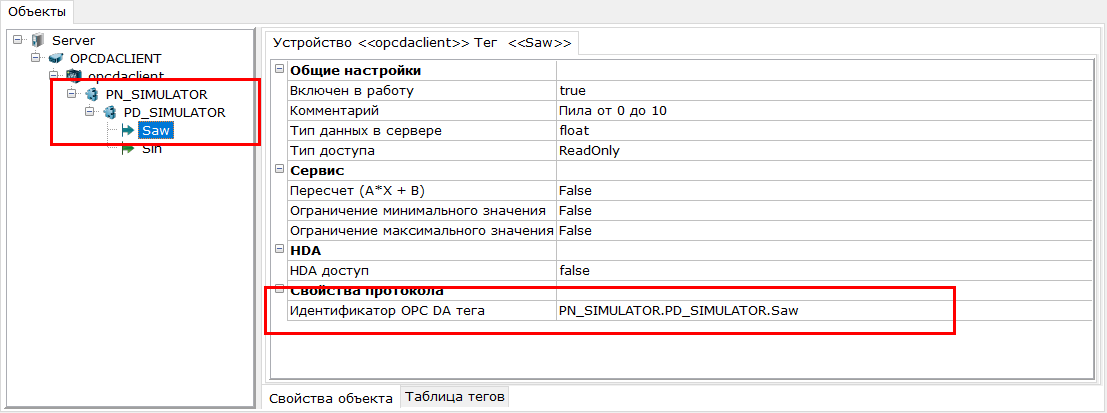Screen dimensions: 1107x413
Task: Select the Sin tag in tree
Action: coord(152,149)
